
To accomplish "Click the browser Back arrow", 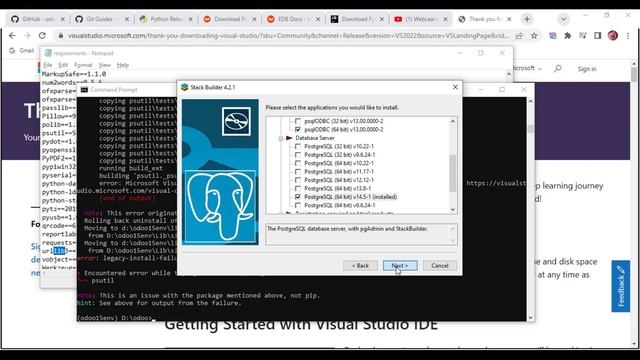I will pos(12,36).
